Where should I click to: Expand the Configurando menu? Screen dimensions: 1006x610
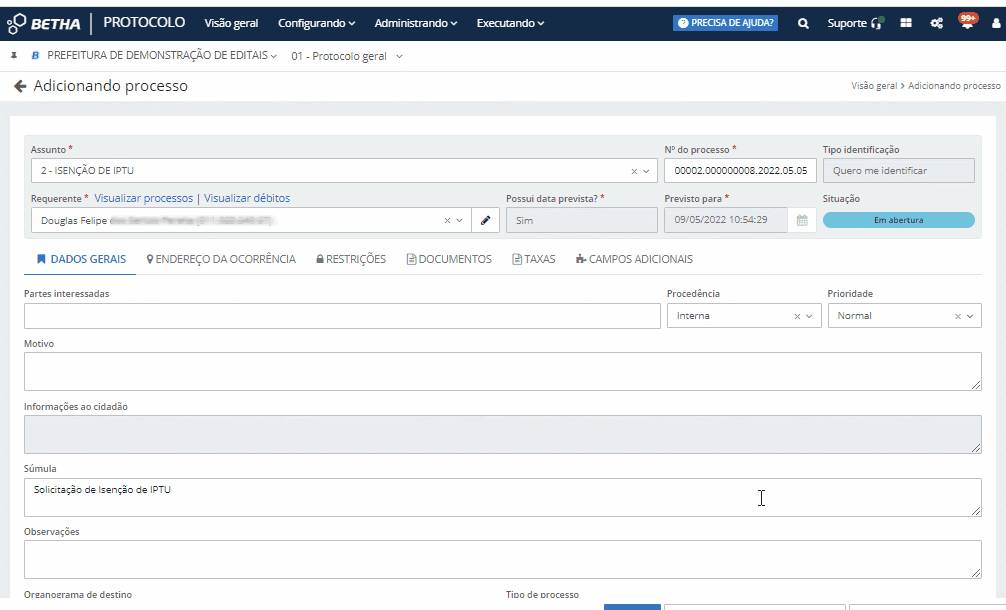tap(316, 23)
